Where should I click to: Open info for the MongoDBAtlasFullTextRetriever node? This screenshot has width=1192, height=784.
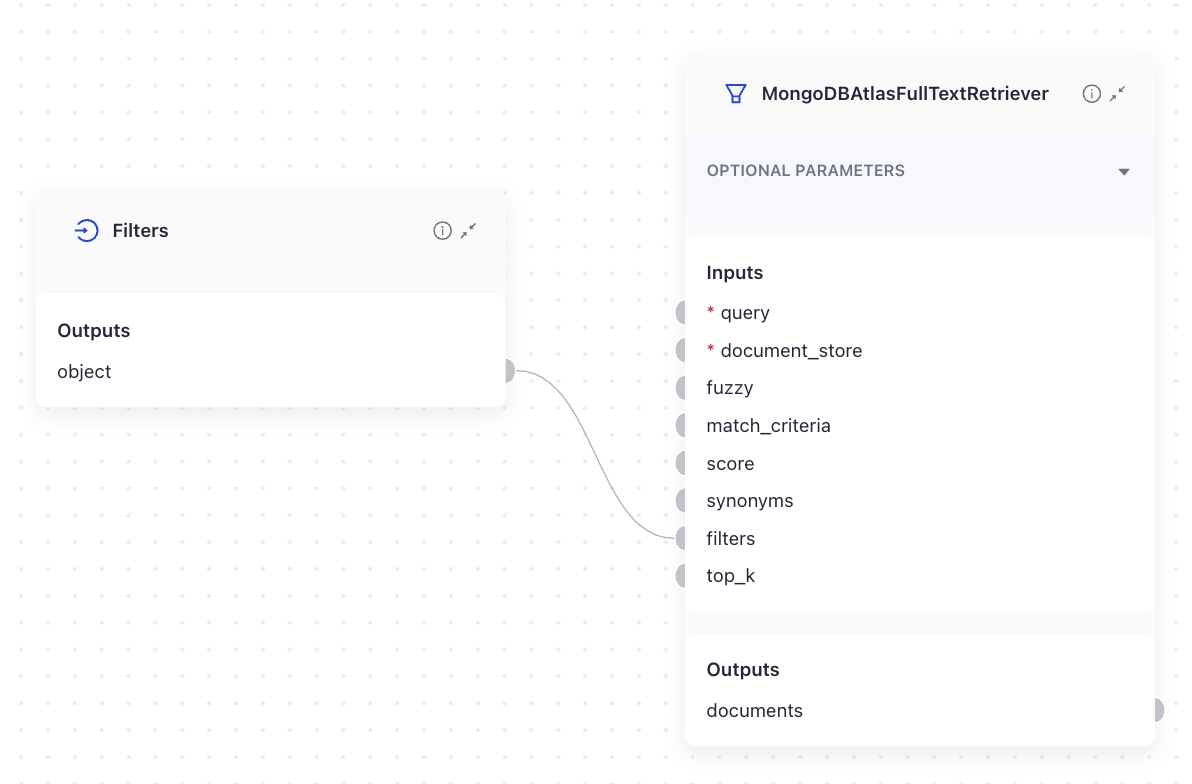[1092, 94]
